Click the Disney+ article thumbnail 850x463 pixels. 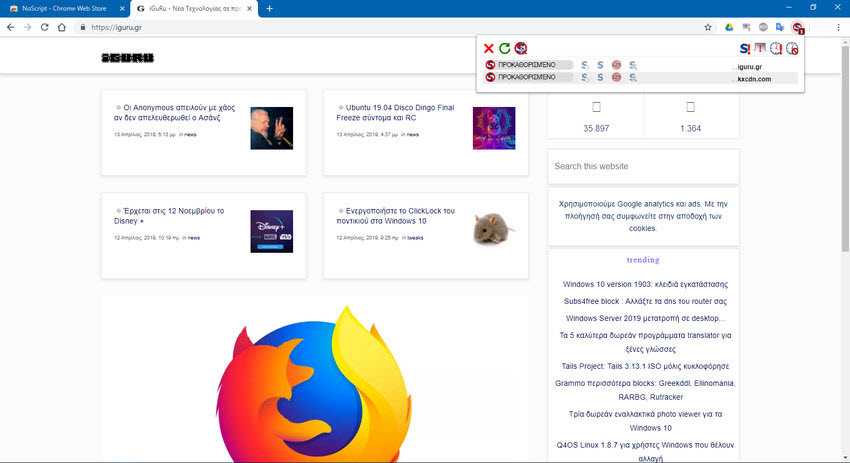272,232
